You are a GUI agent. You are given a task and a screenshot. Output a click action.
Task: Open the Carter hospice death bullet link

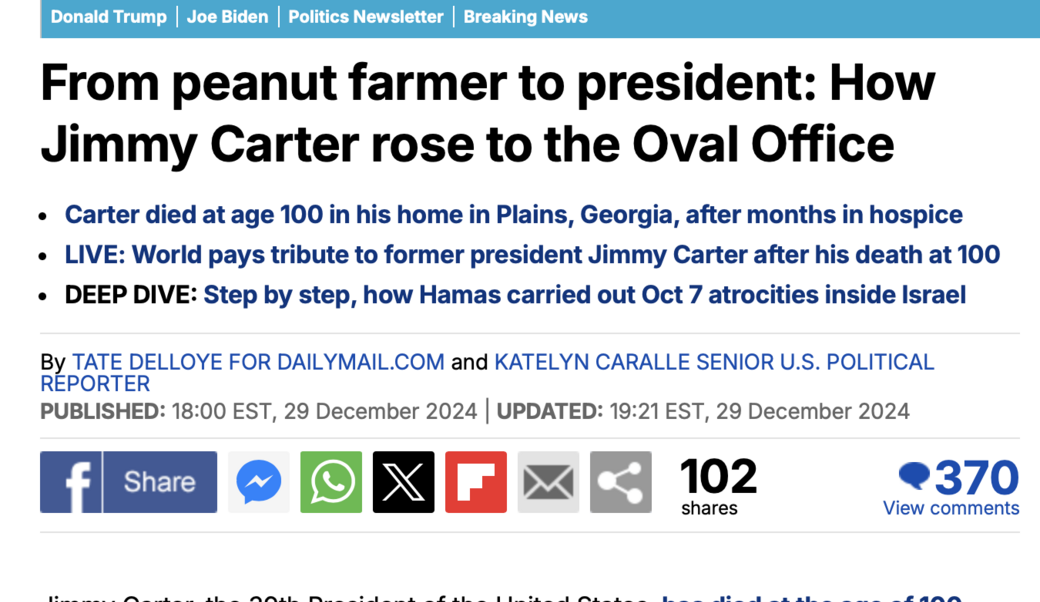(513, 214)
